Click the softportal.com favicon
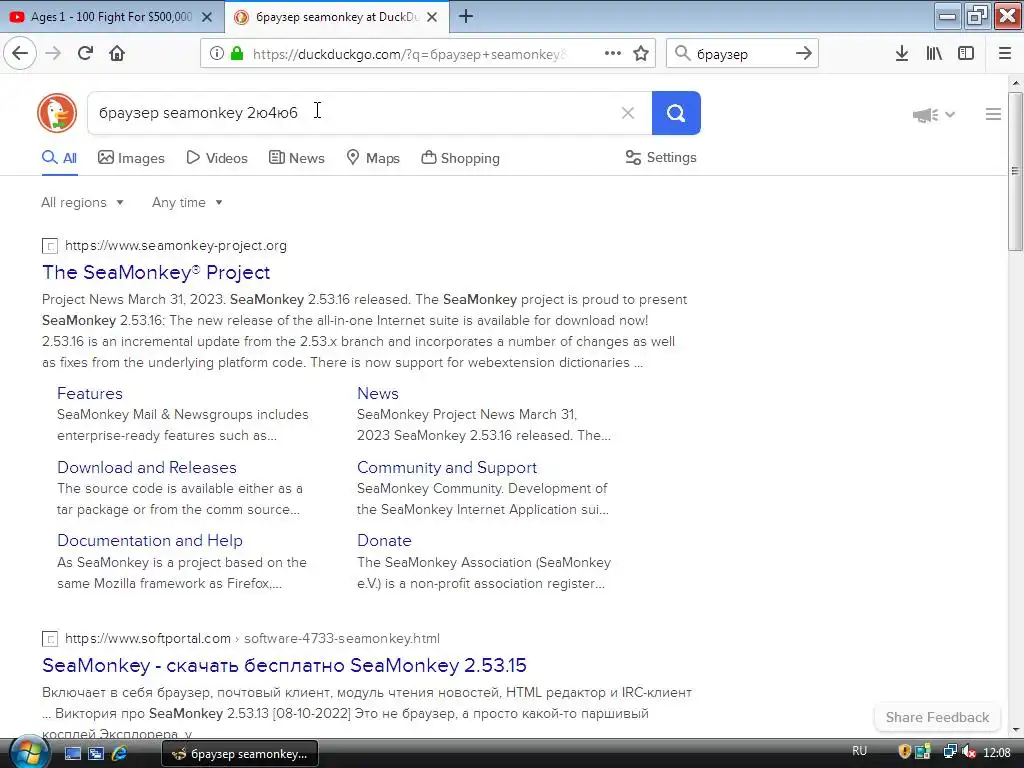1024x768 pixels. (x=50, y=639)
